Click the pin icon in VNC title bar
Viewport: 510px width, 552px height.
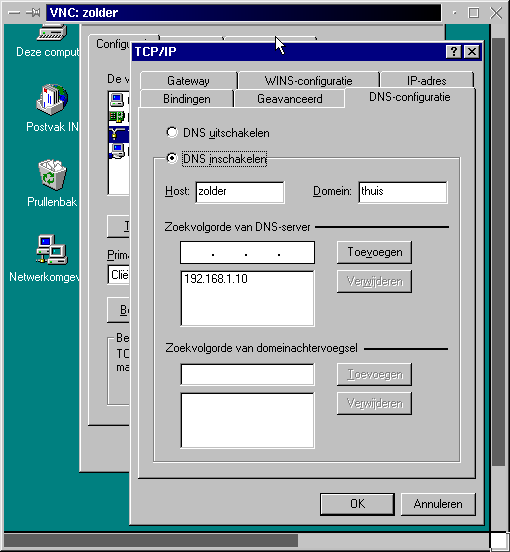(x=33, y=13)
